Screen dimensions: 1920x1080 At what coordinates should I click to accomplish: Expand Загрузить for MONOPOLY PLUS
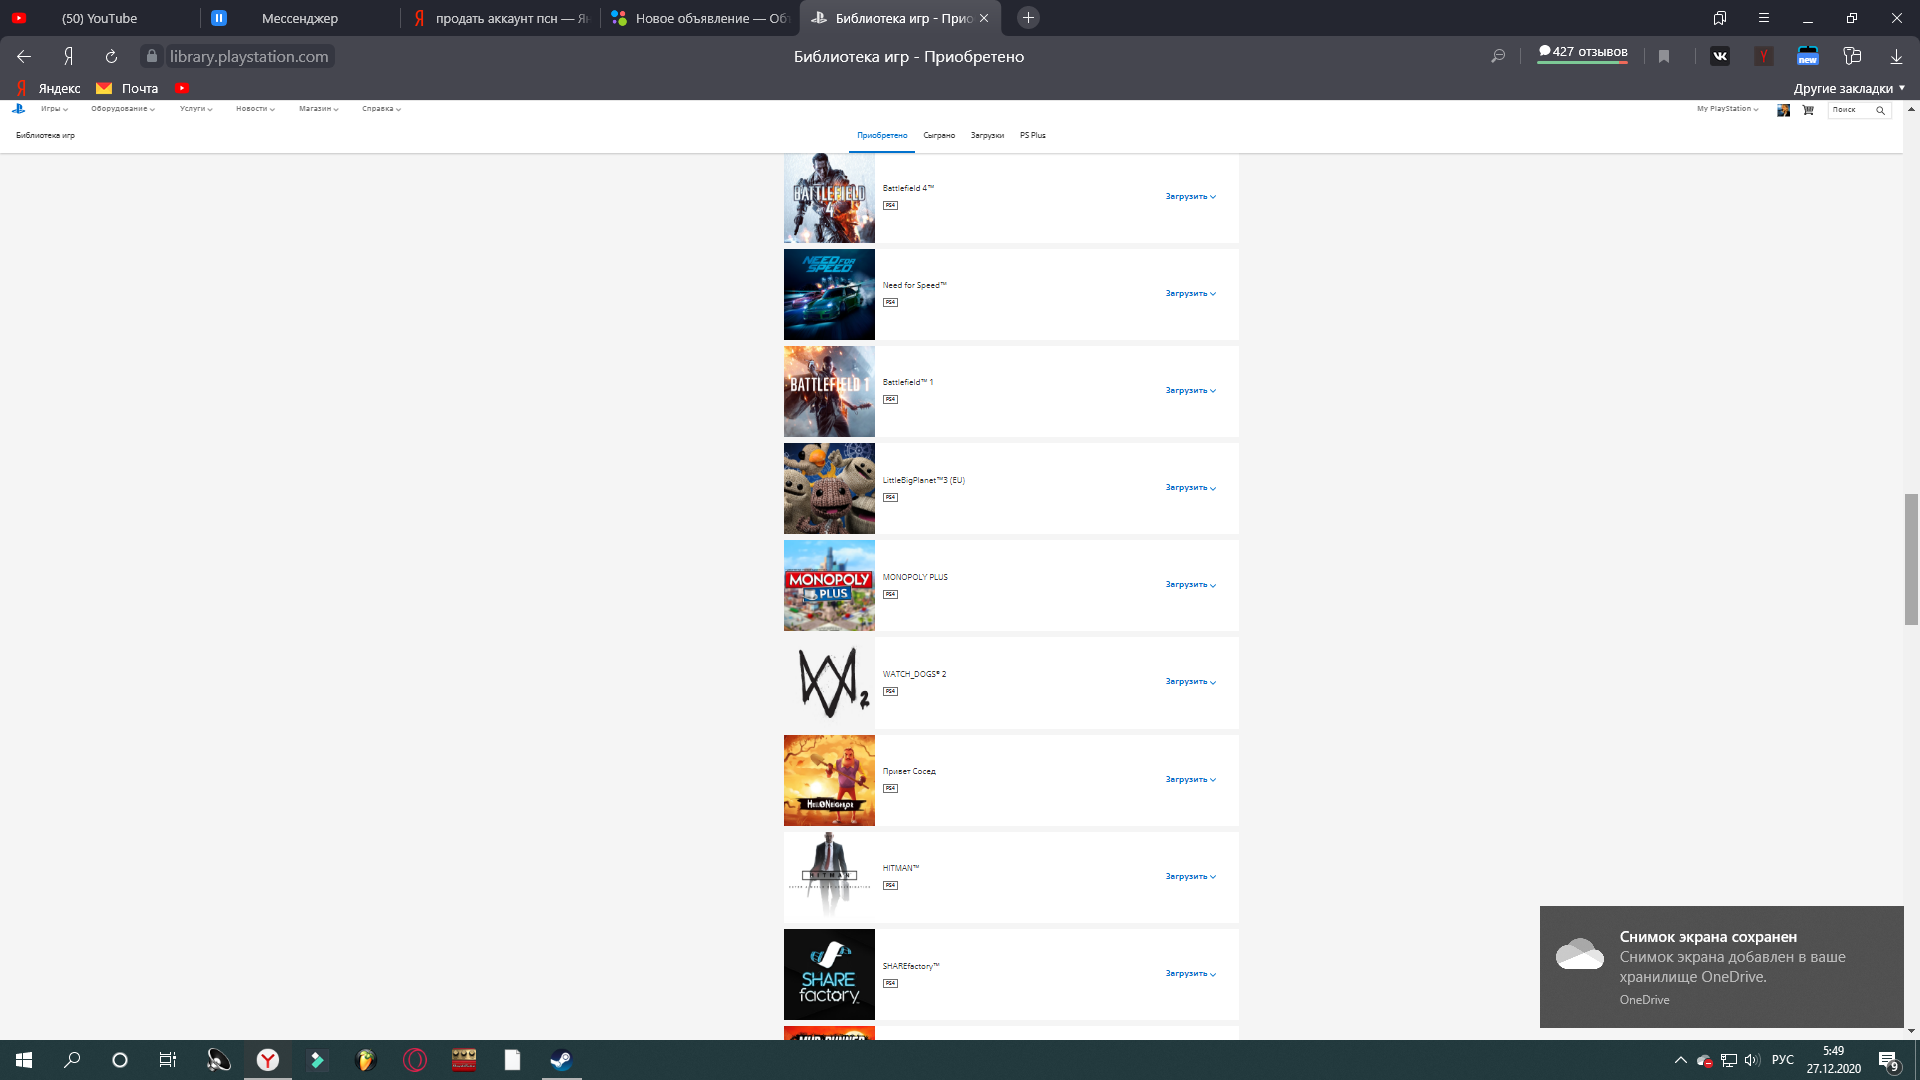1190,585
